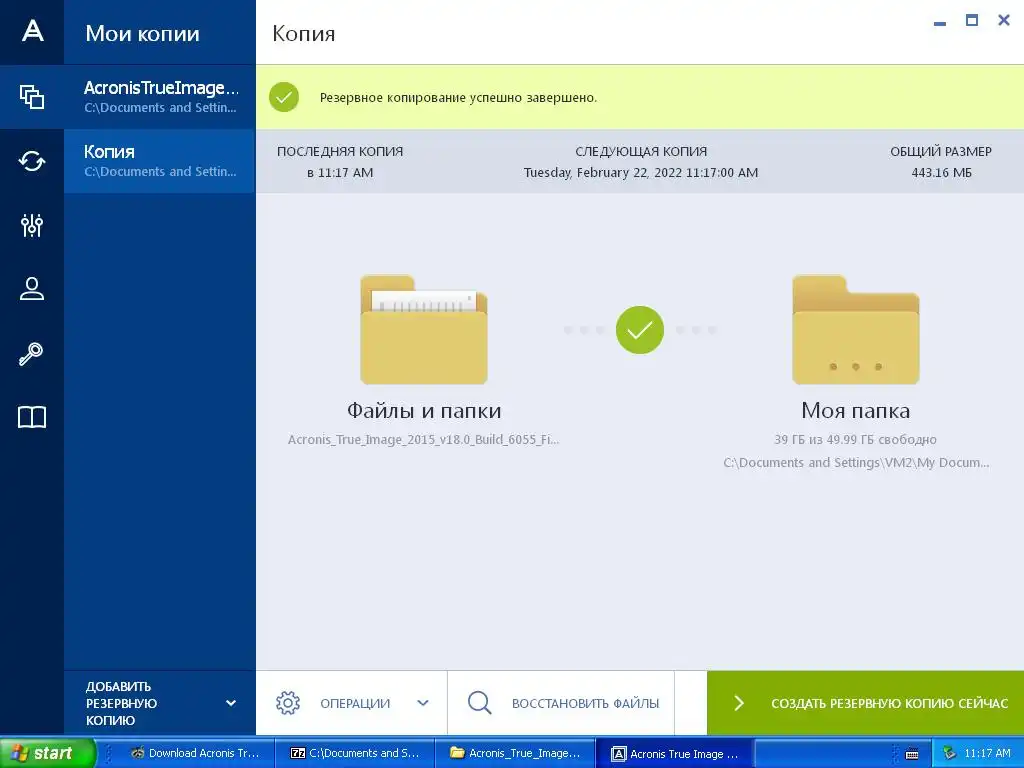This screenshot has height=768, width=1024.
Task: Open the Windows start button
Action: [x=47, y=753]
